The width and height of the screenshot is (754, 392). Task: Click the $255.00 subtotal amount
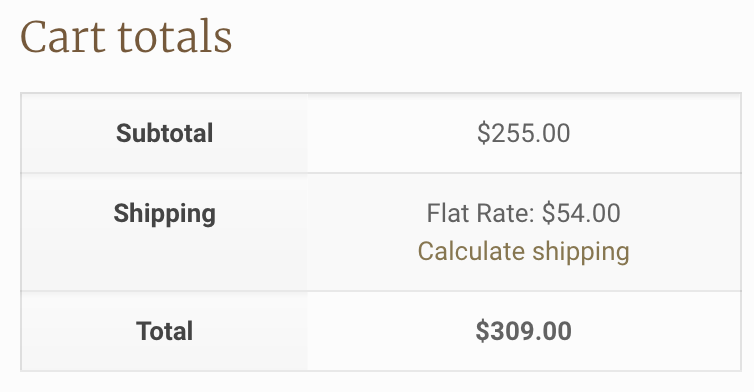(523, 133)
